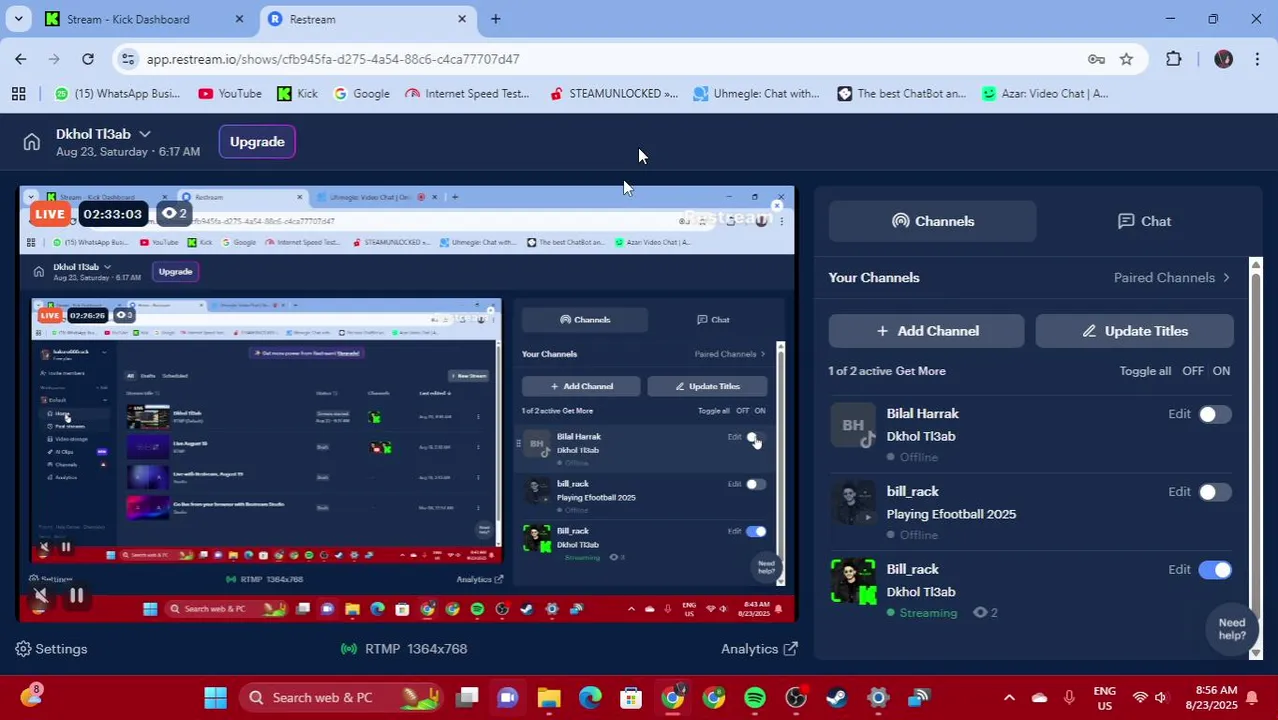Open File Explorer from the taskbar
The image size is (1278, 720).
pyautogui.click(x=549, y=697)
